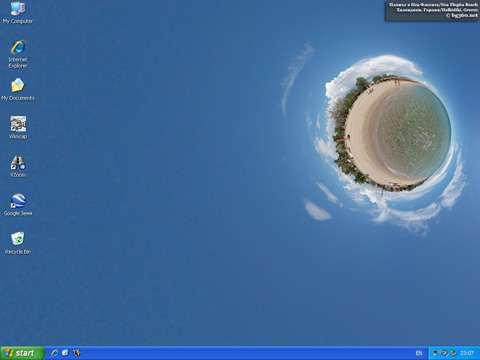480x360 pixels.
Task: Select the Recycle Bin icon
Action: [x=18, y=243]
